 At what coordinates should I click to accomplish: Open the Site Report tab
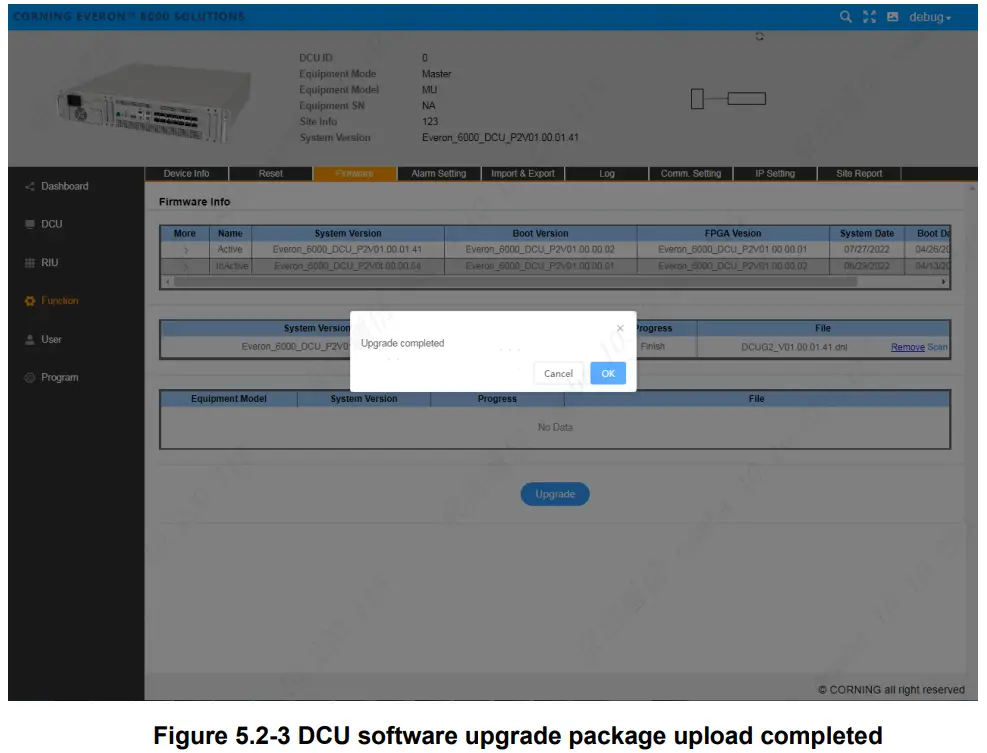tap(859, 174)
